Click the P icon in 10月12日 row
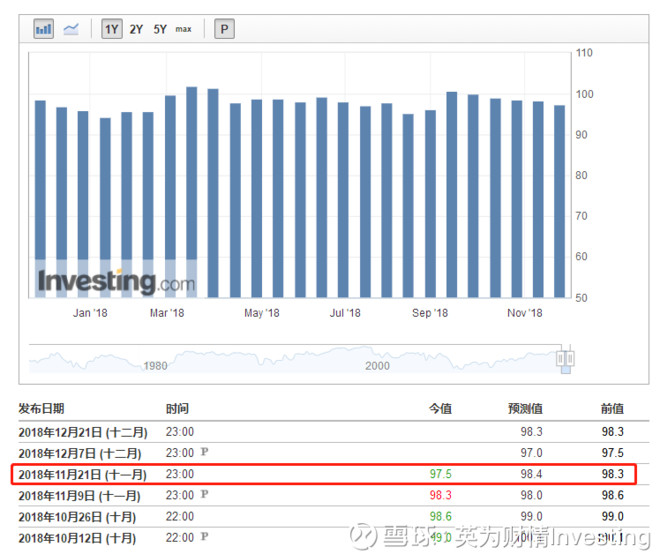 (204, 536)
